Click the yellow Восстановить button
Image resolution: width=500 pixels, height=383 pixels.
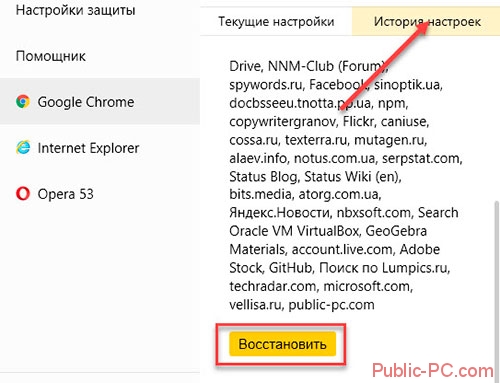click(282, 344)
